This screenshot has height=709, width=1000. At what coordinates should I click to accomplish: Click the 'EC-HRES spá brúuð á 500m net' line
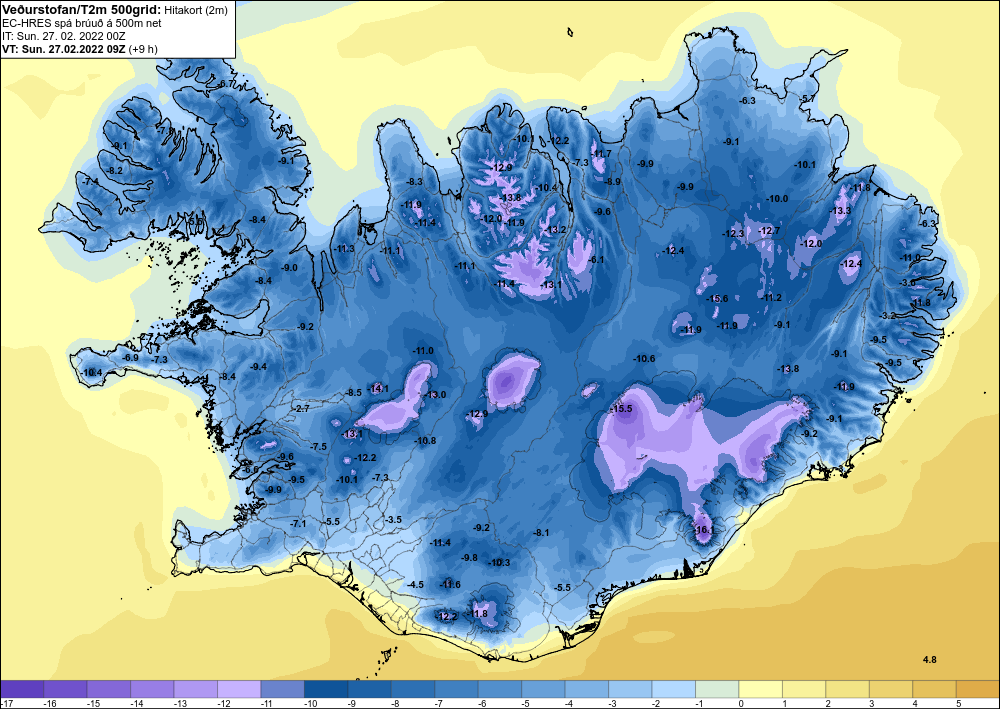tap(82, 23)
